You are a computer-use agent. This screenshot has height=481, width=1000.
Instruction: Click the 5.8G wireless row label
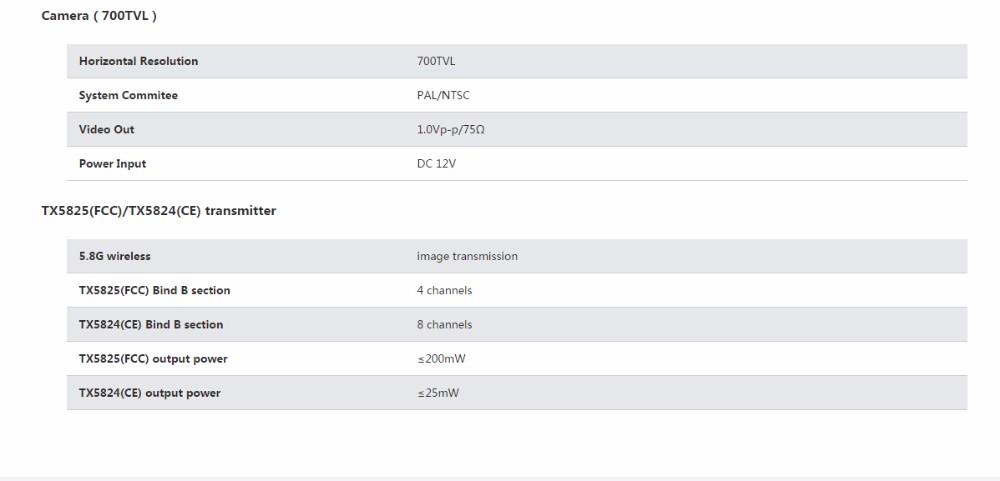[x=115, y=256]
